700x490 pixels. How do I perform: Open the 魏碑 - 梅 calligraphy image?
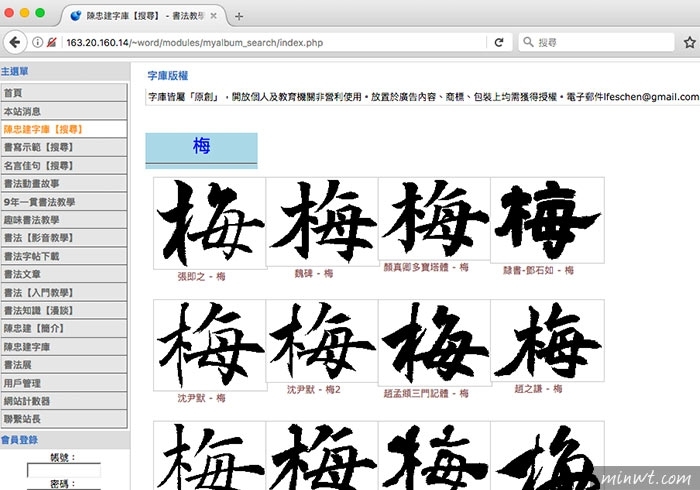321,222
